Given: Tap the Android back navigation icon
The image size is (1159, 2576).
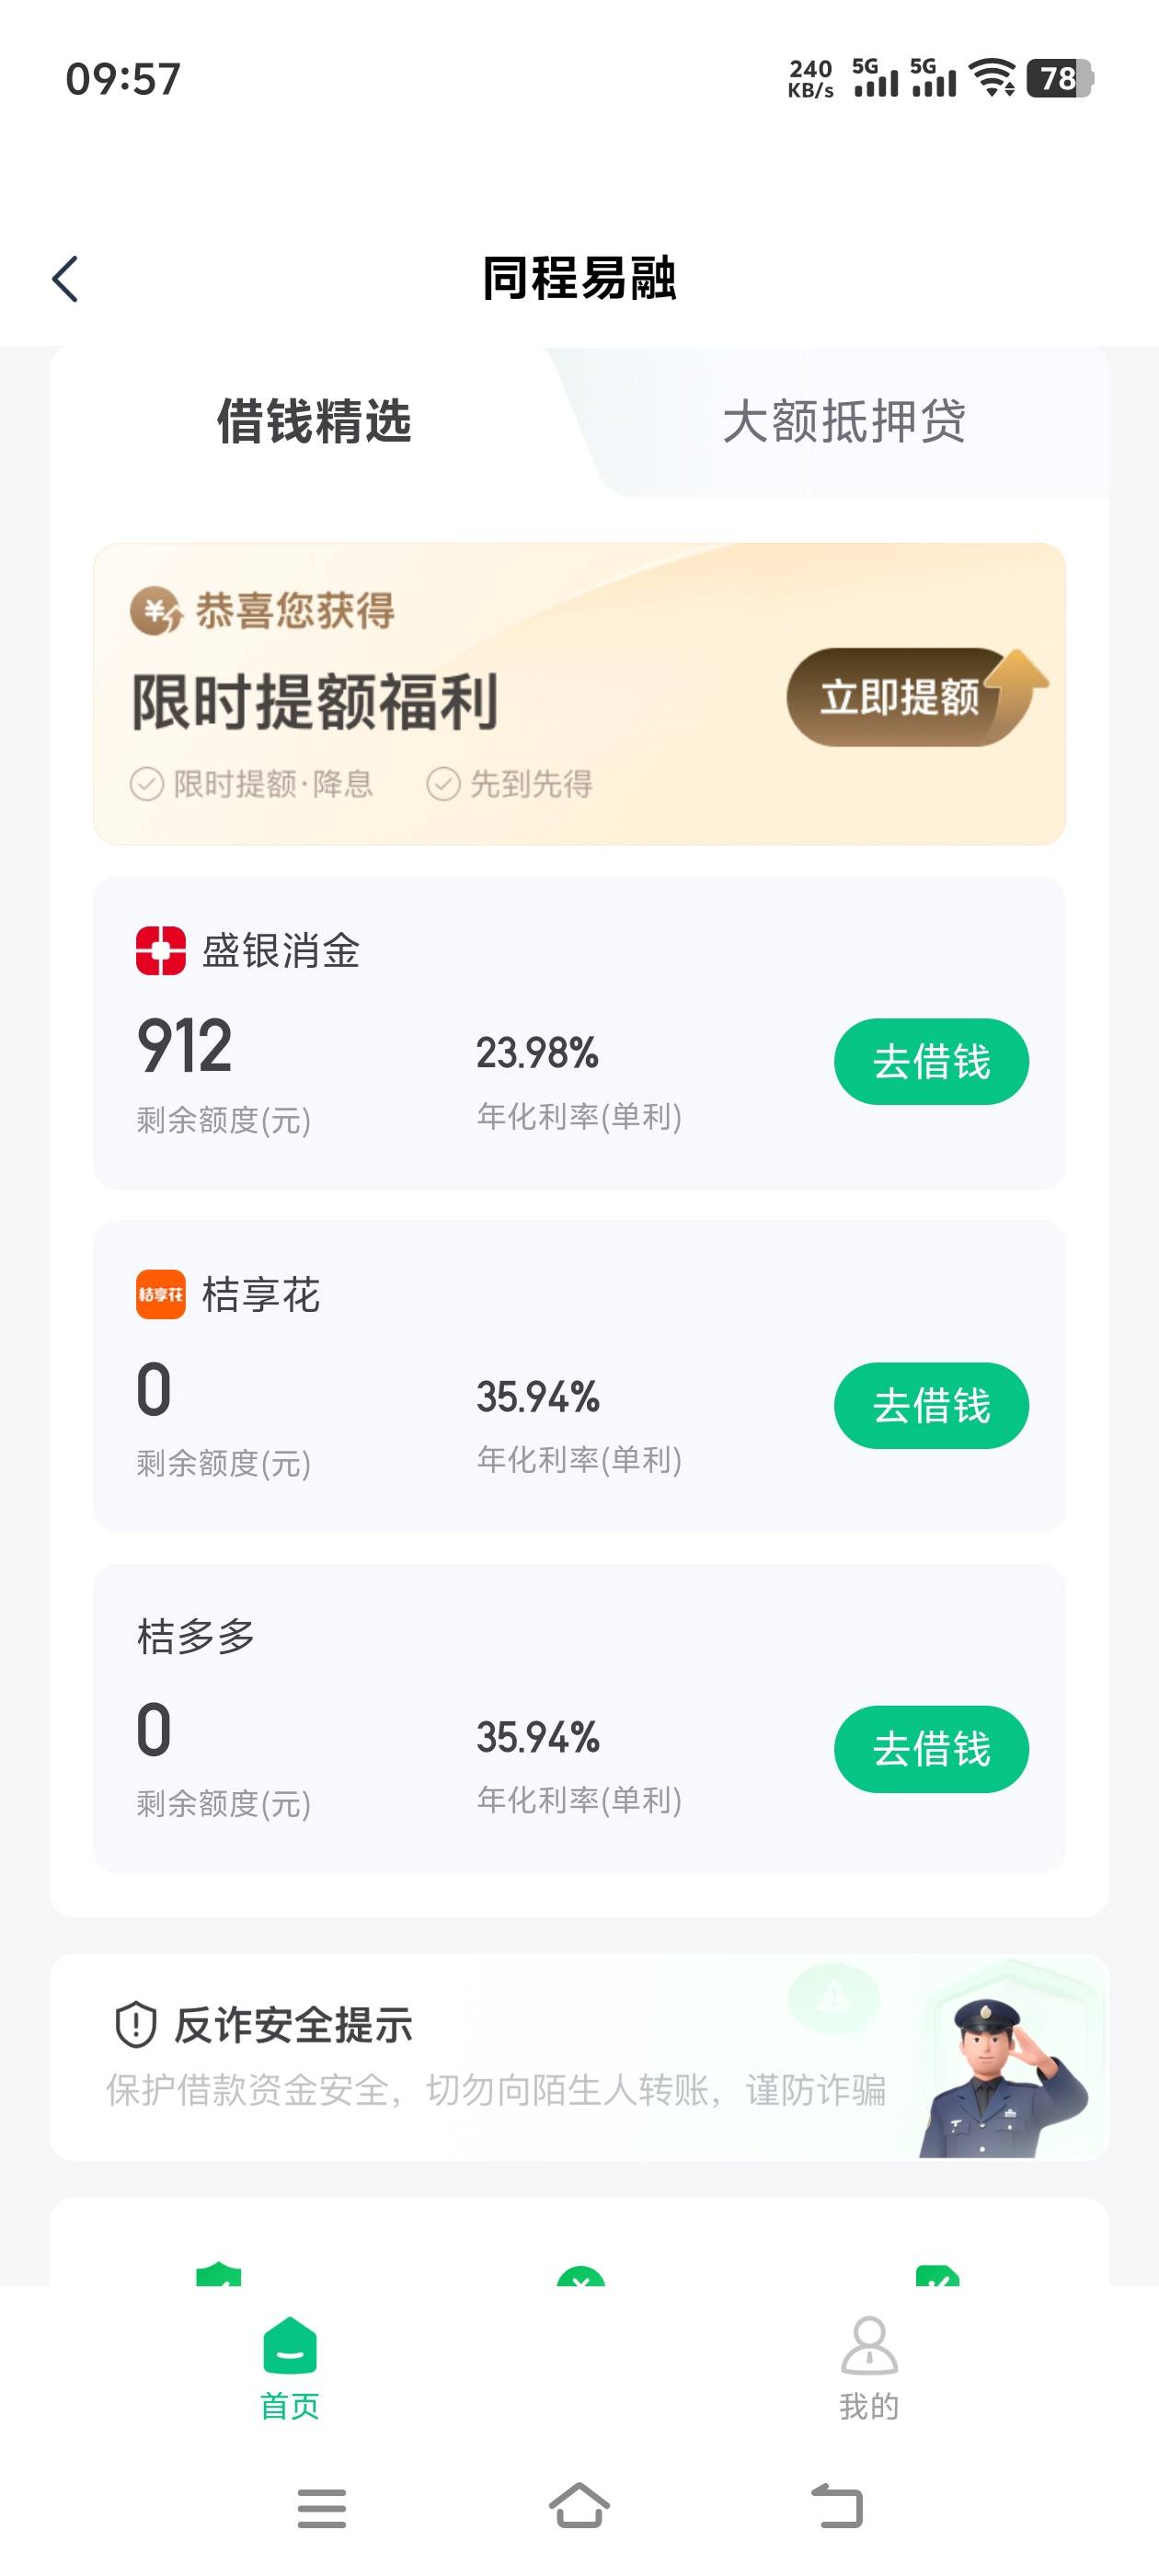Looking at the screenshot, I should coord(837,2507).
